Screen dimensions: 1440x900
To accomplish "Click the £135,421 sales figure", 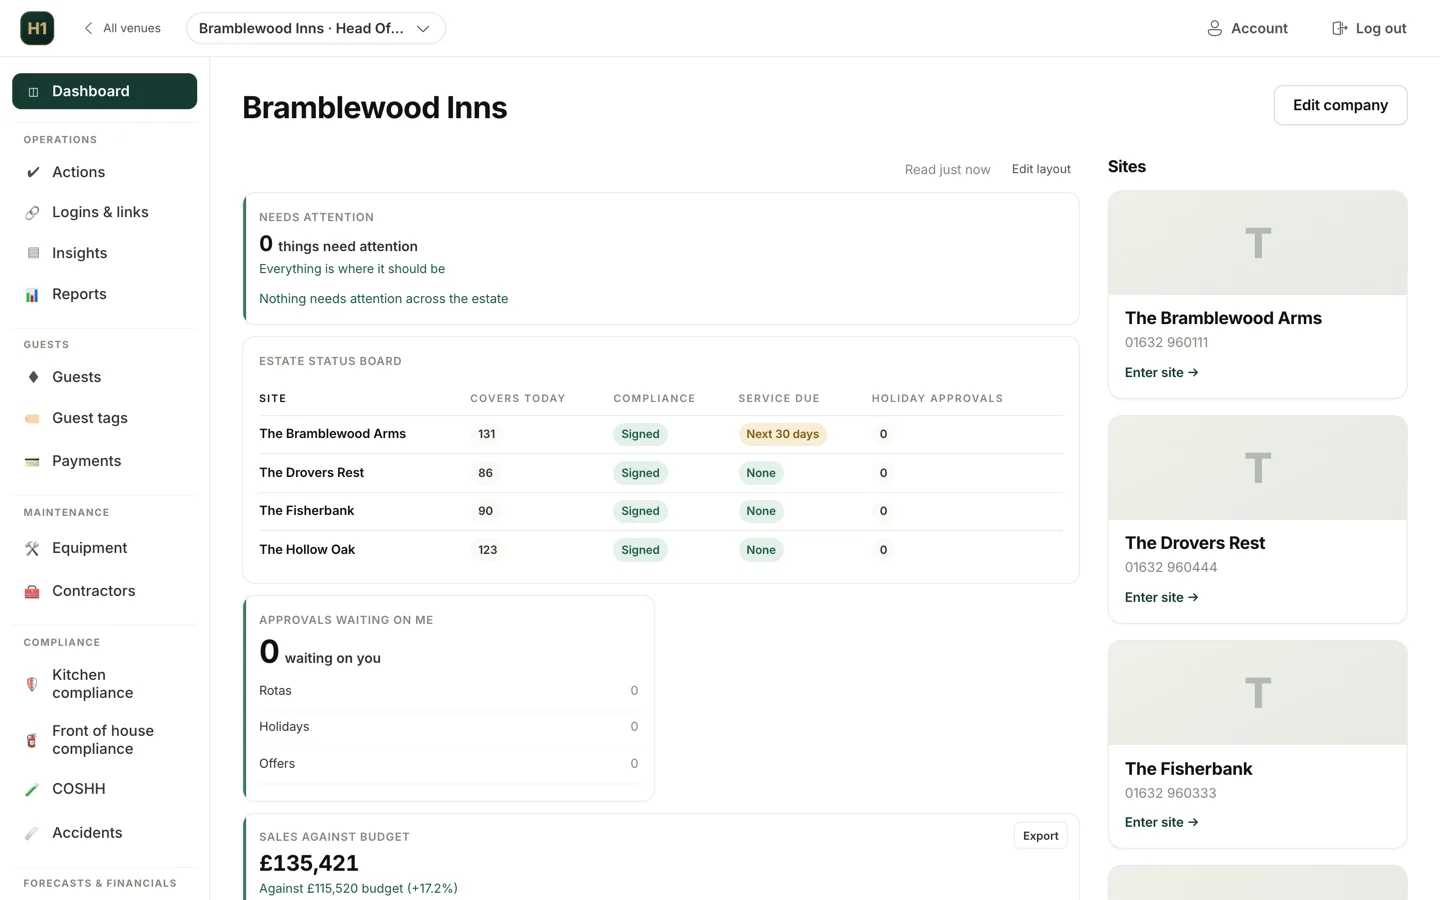I will [x=308, y=863].
